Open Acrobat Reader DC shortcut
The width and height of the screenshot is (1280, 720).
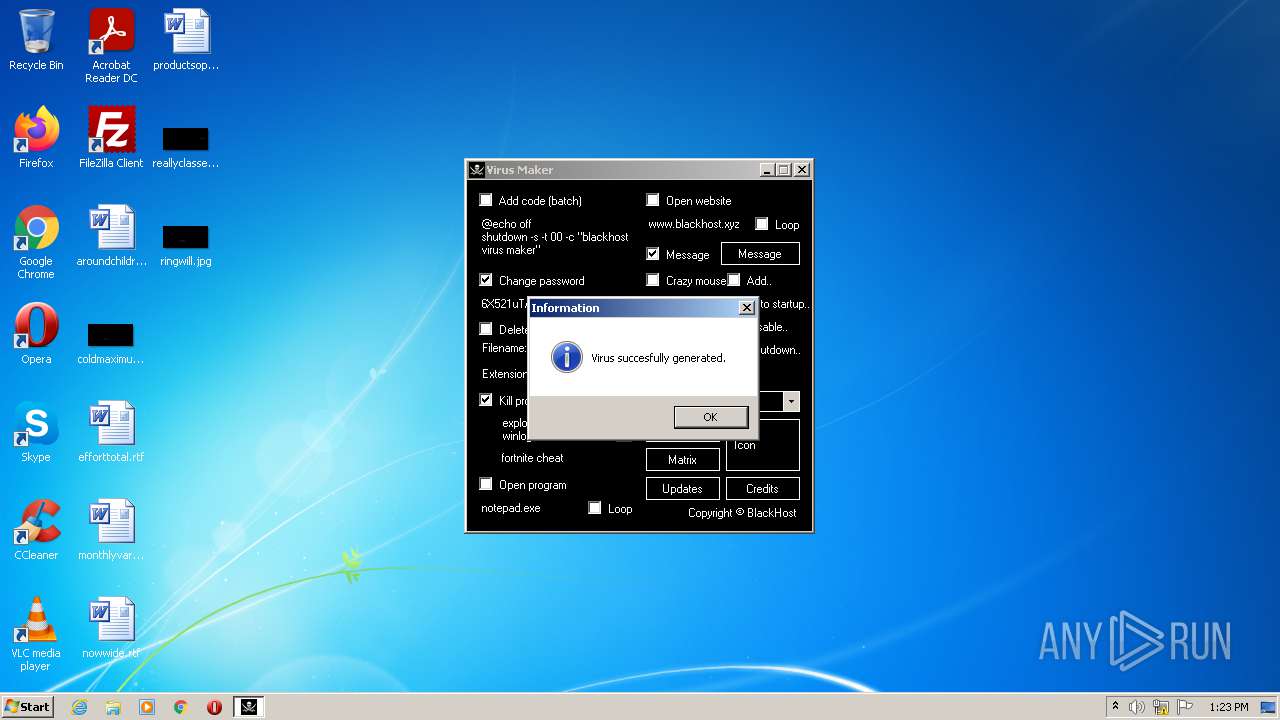point(111,46)
